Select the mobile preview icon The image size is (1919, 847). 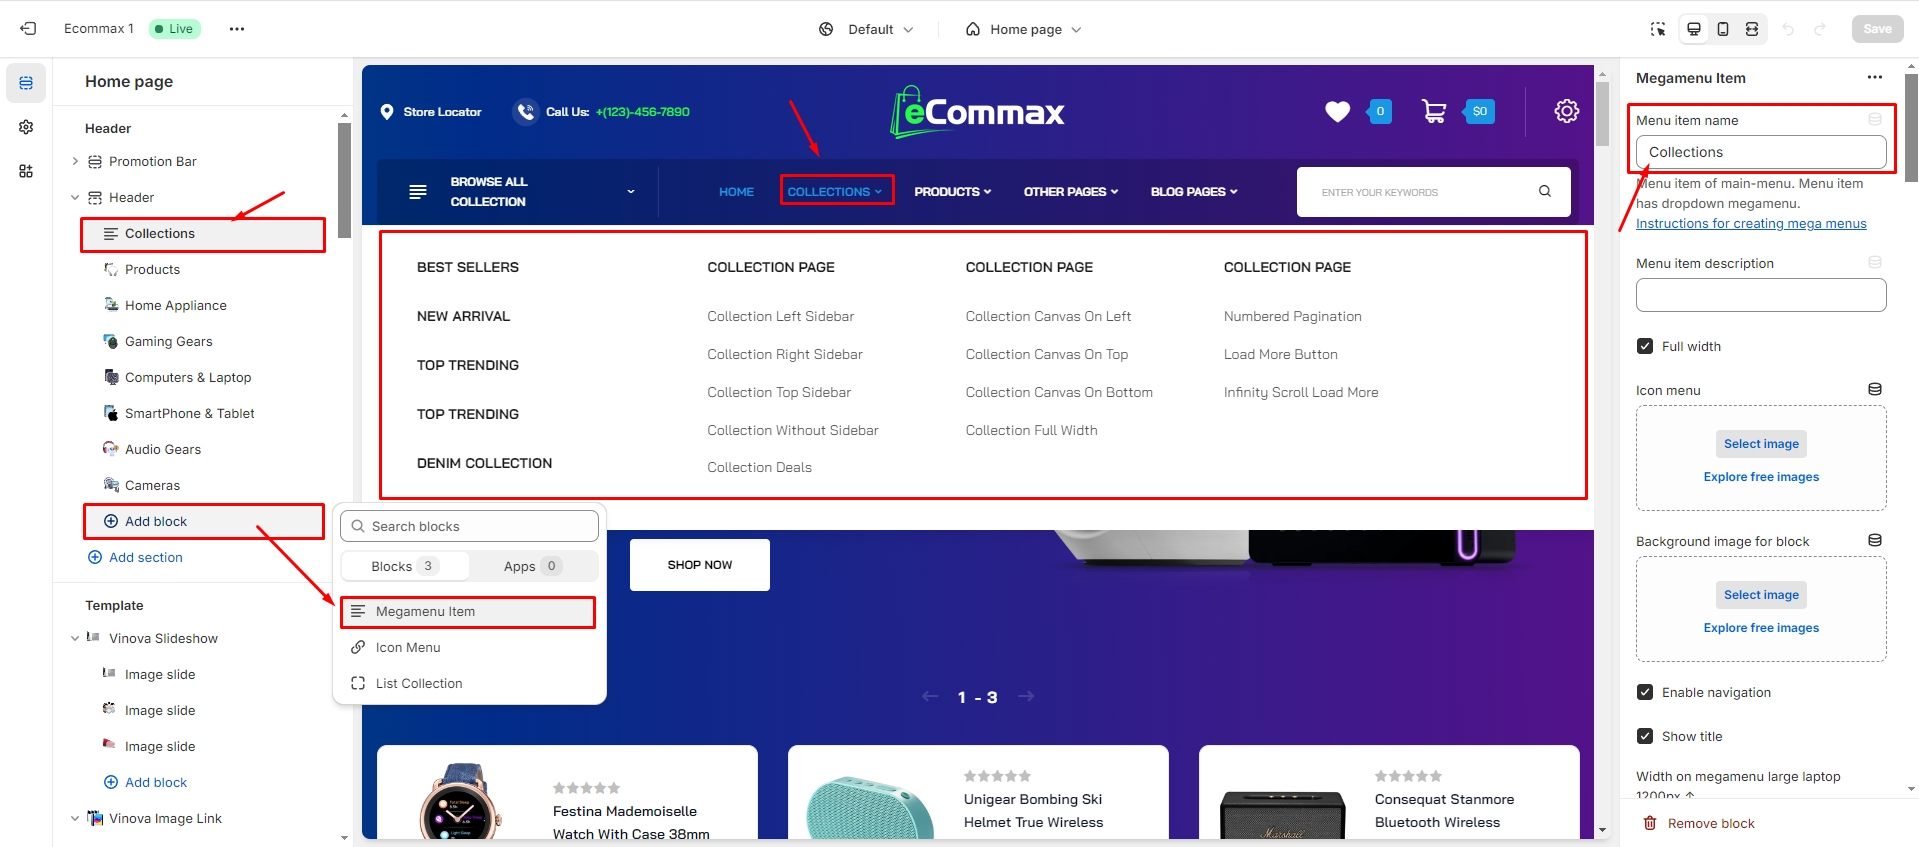(1722, 29)
